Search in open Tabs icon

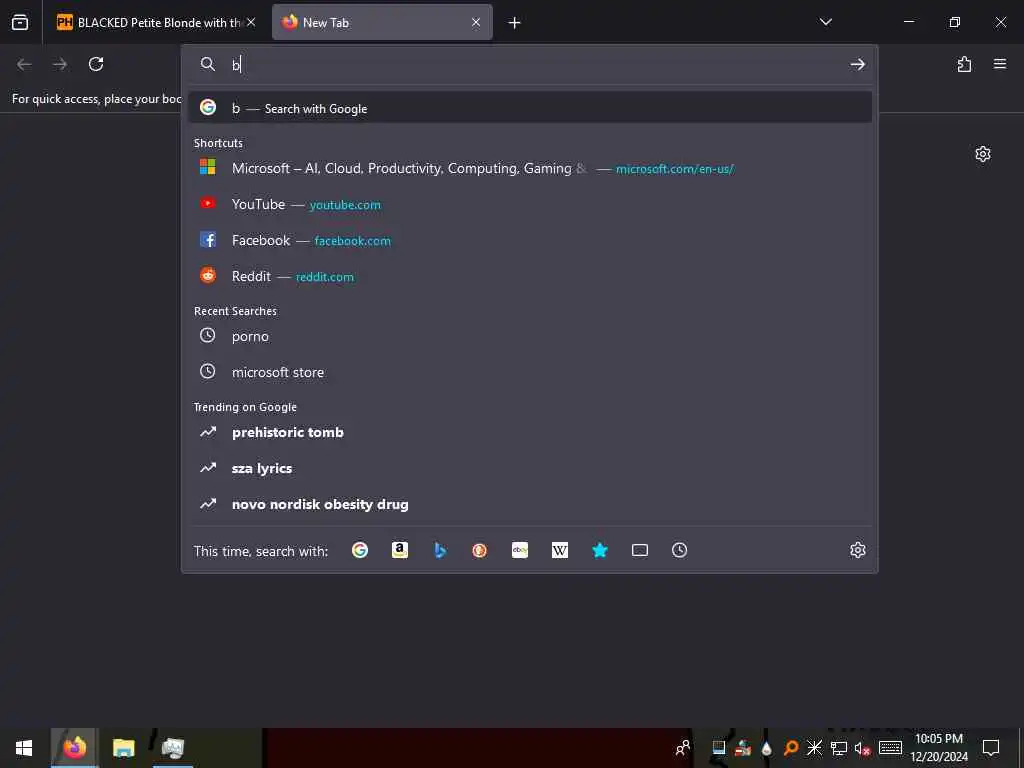(640, 551)
